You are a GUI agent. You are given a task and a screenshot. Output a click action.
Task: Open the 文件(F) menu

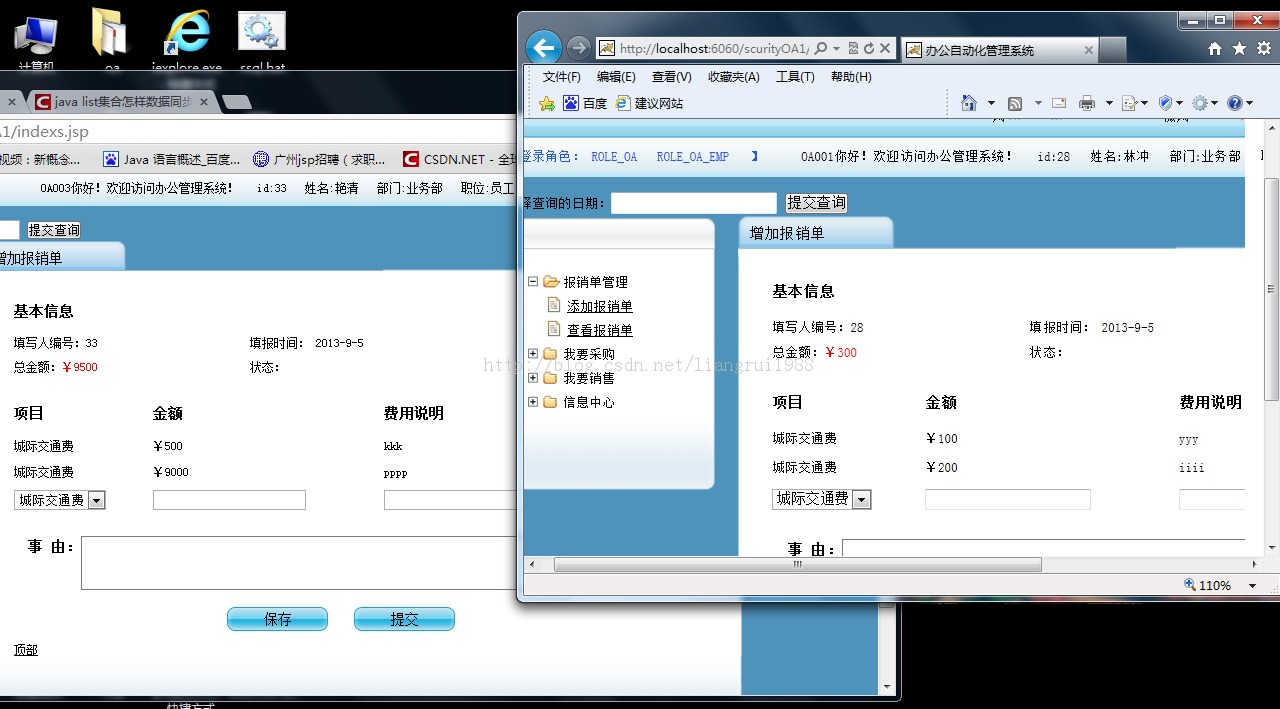[561, 76]
